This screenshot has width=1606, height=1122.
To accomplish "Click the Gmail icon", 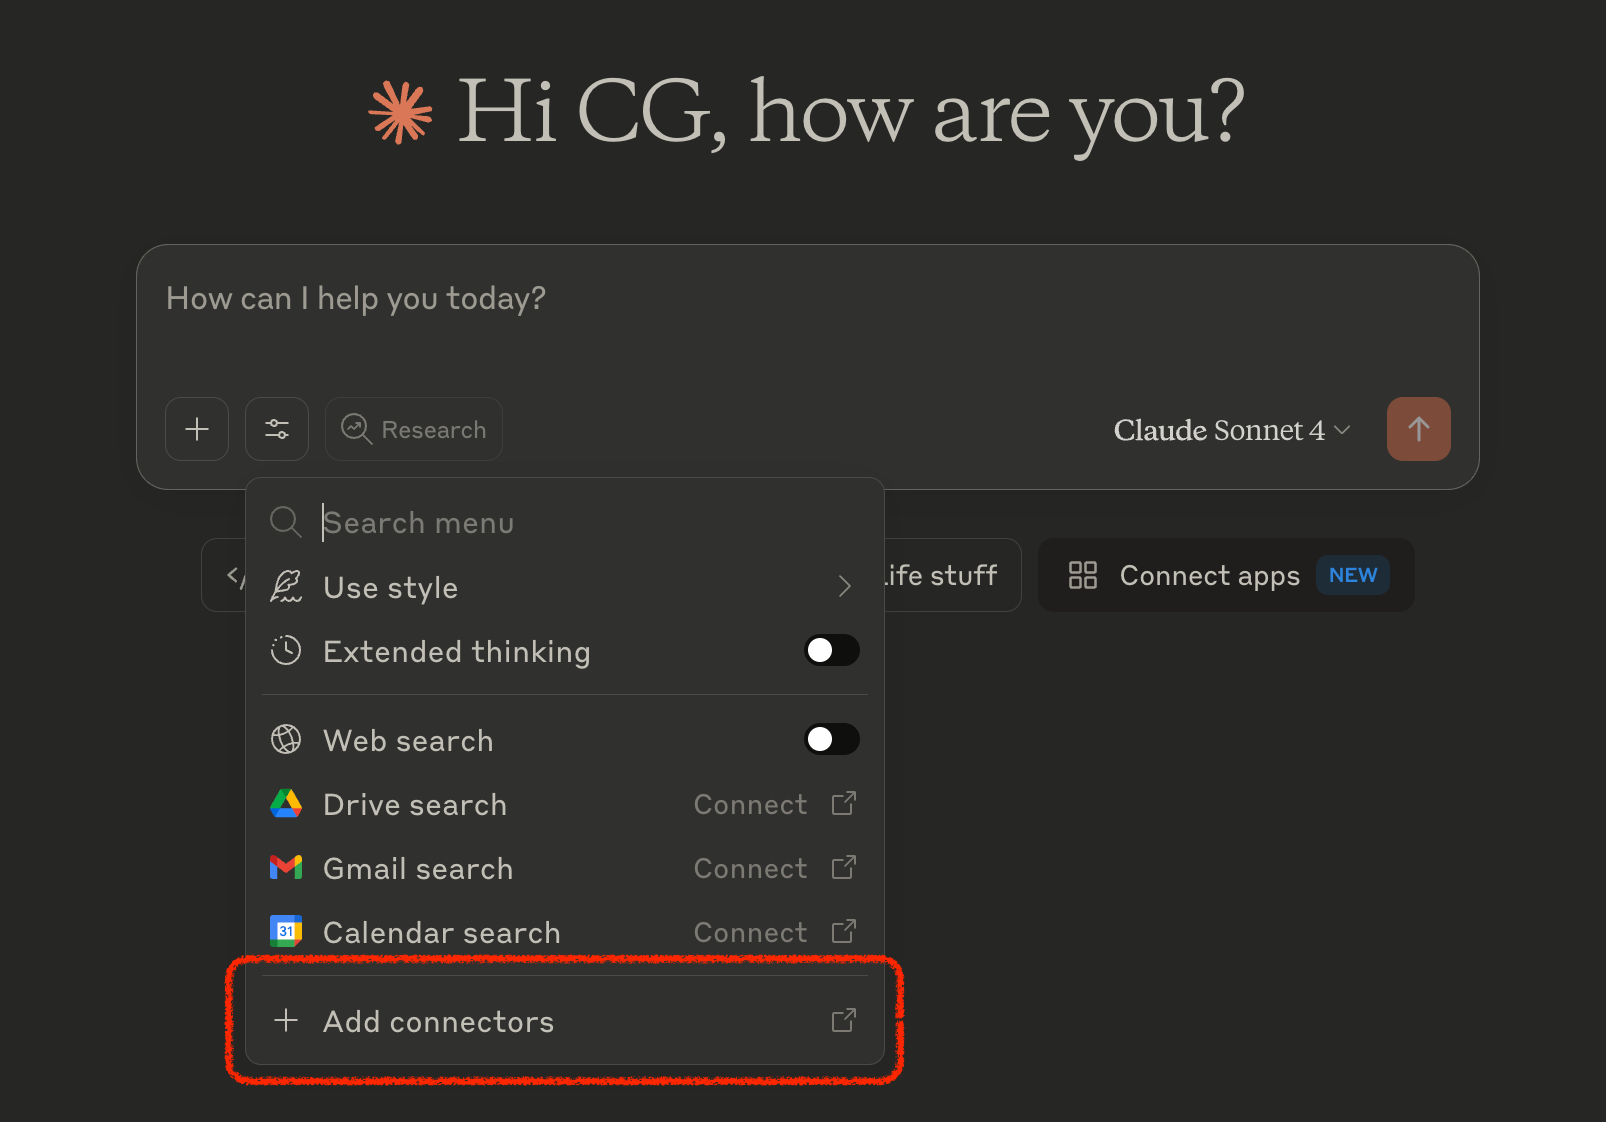I will coord(286,867).
